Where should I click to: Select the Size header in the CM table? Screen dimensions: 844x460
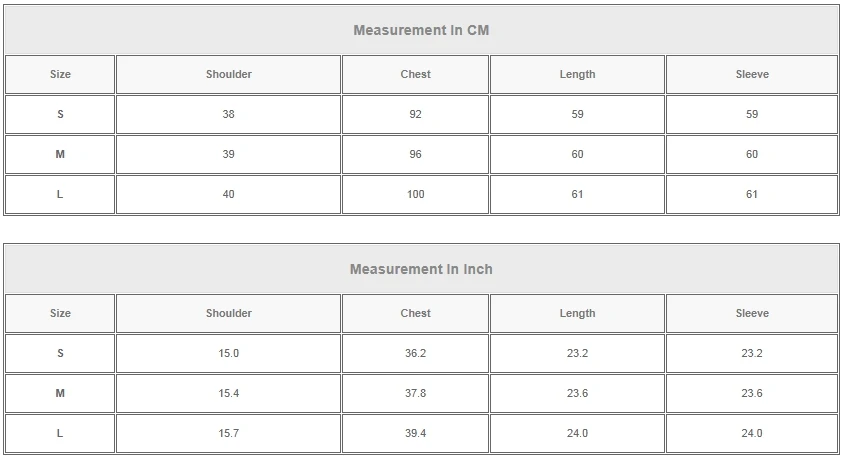pyautogui.click(x=60, y=74)
